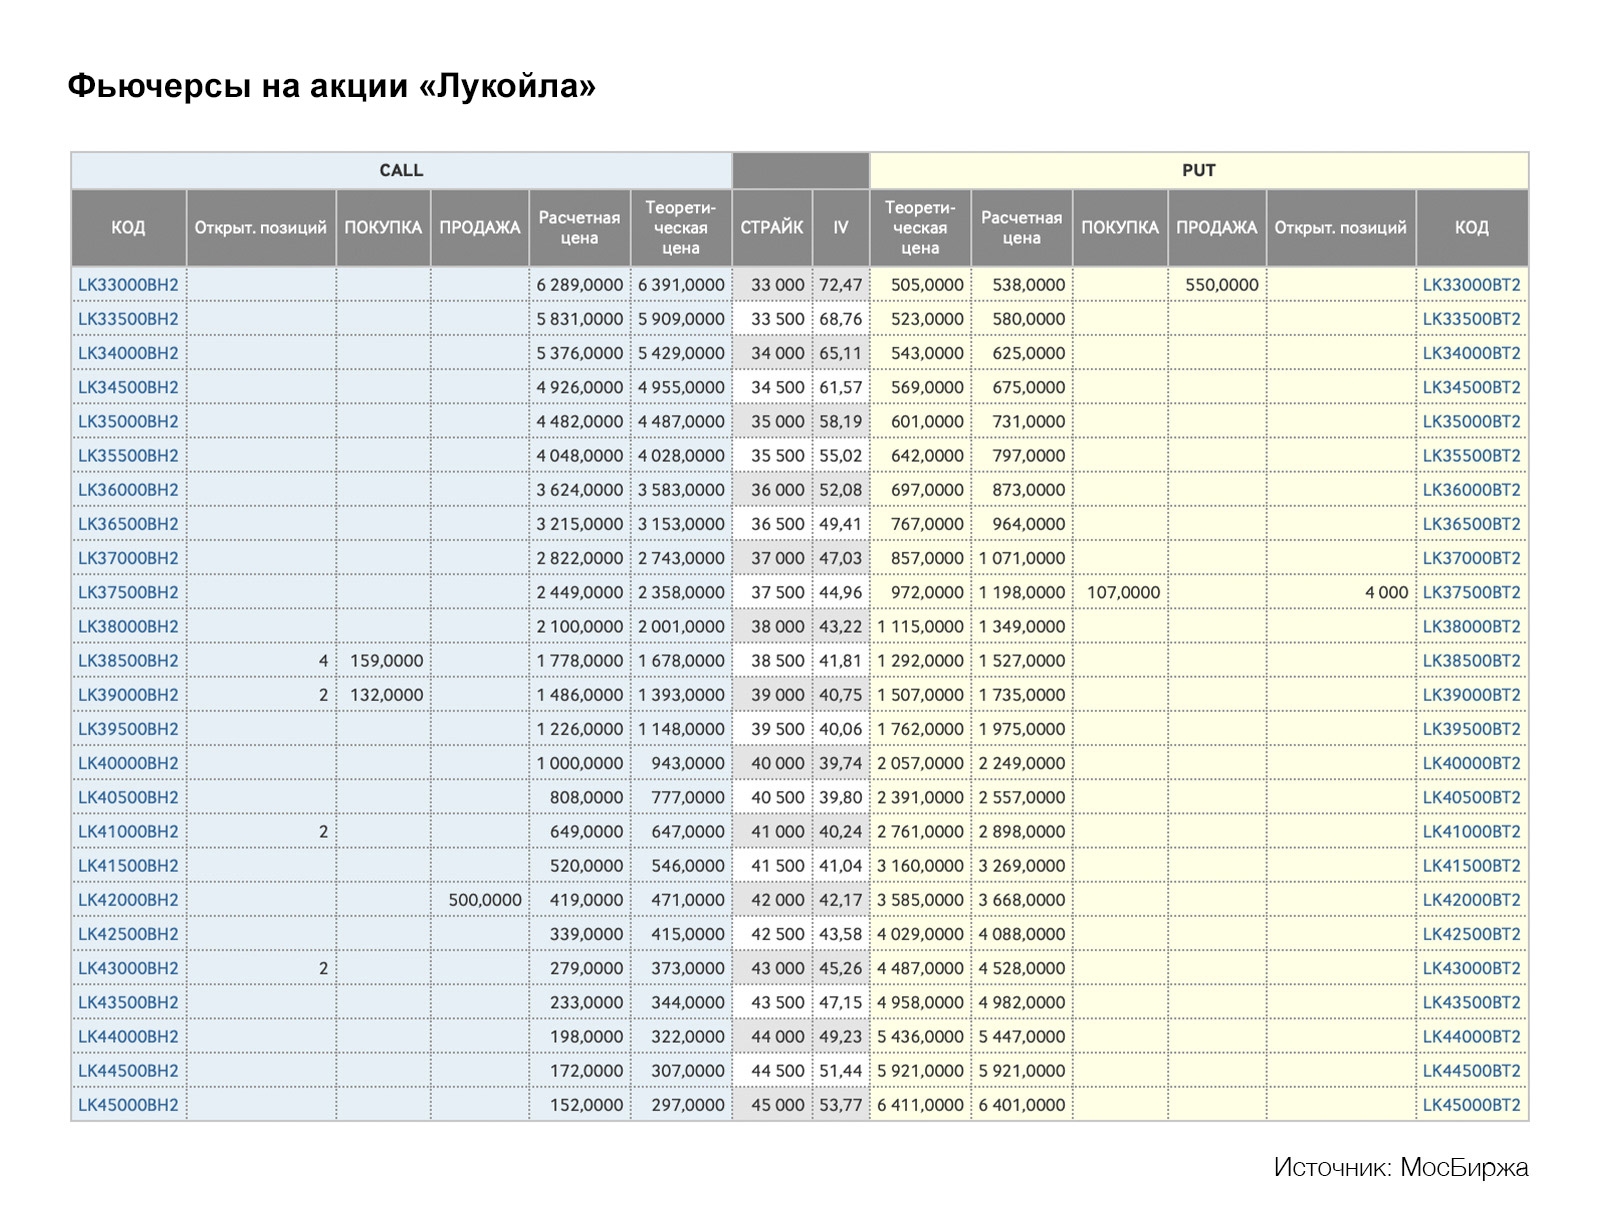Viewport: 1600px width, 1220px height.
Task: Select call settlement price 1 000,0000
Action: click(580, 763)
